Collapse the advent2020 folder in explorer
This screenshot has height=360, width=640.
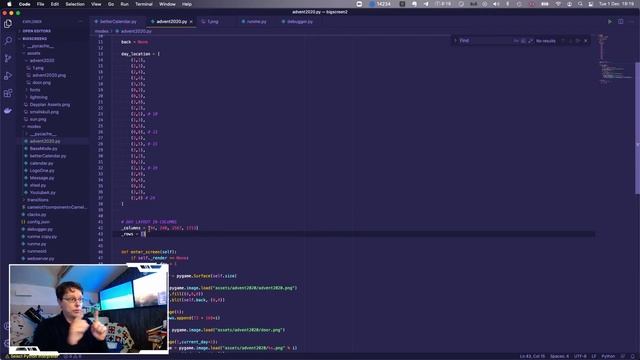point(42,60)
